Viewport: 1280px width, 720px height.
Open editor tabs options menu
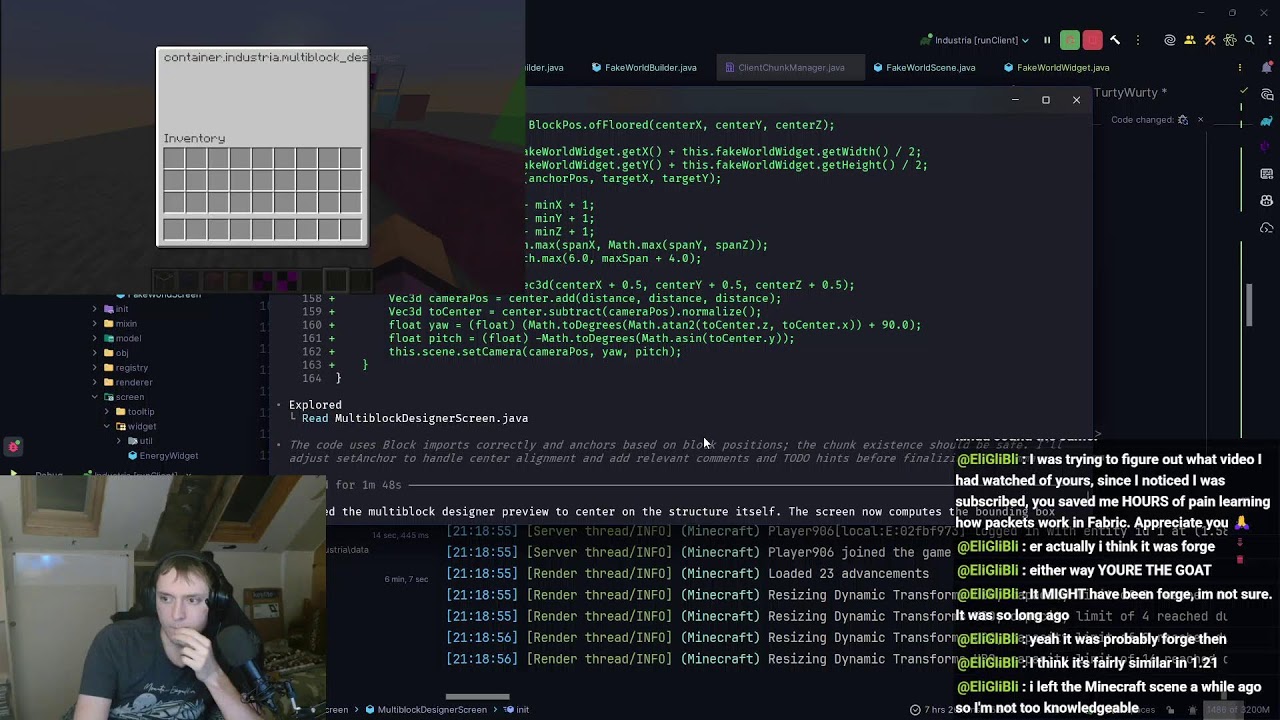(x=1240, y=68)
